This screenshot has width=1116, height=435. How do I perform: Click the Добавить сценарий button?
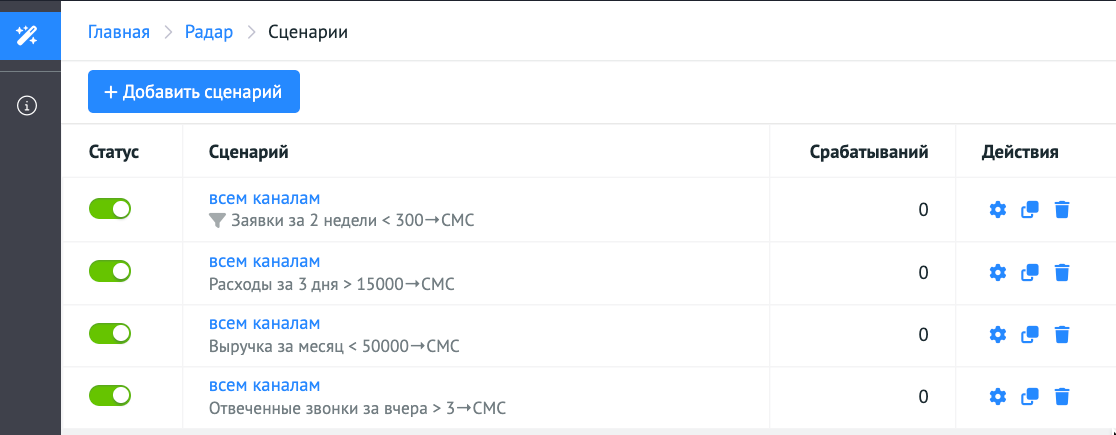[x=194, y=92]
